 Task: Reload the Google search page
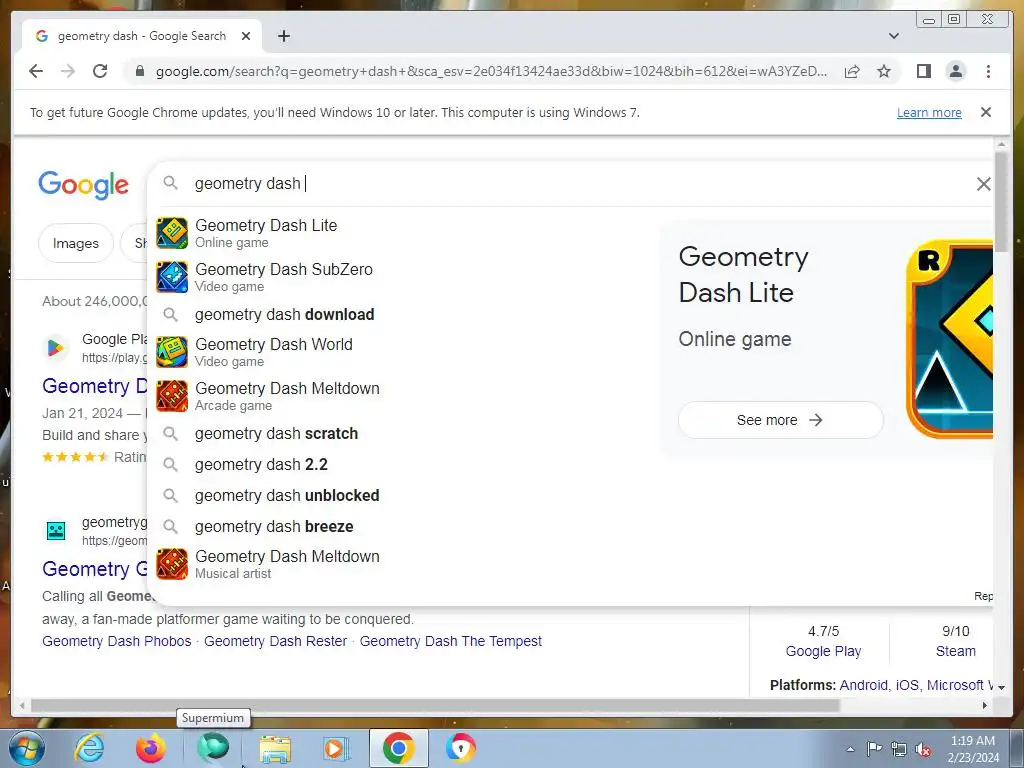point(100,71)
